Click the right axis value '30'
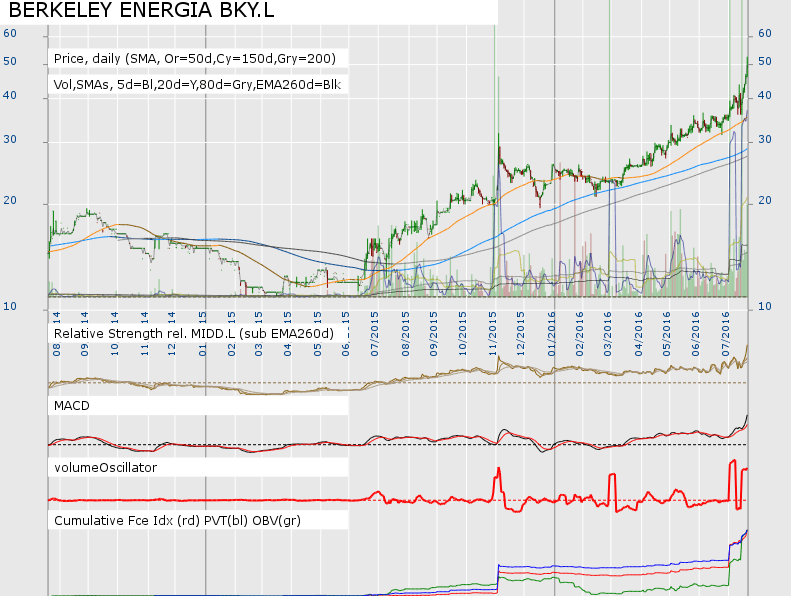This screenshot has height=596, width=791. [x=765, y=139]
